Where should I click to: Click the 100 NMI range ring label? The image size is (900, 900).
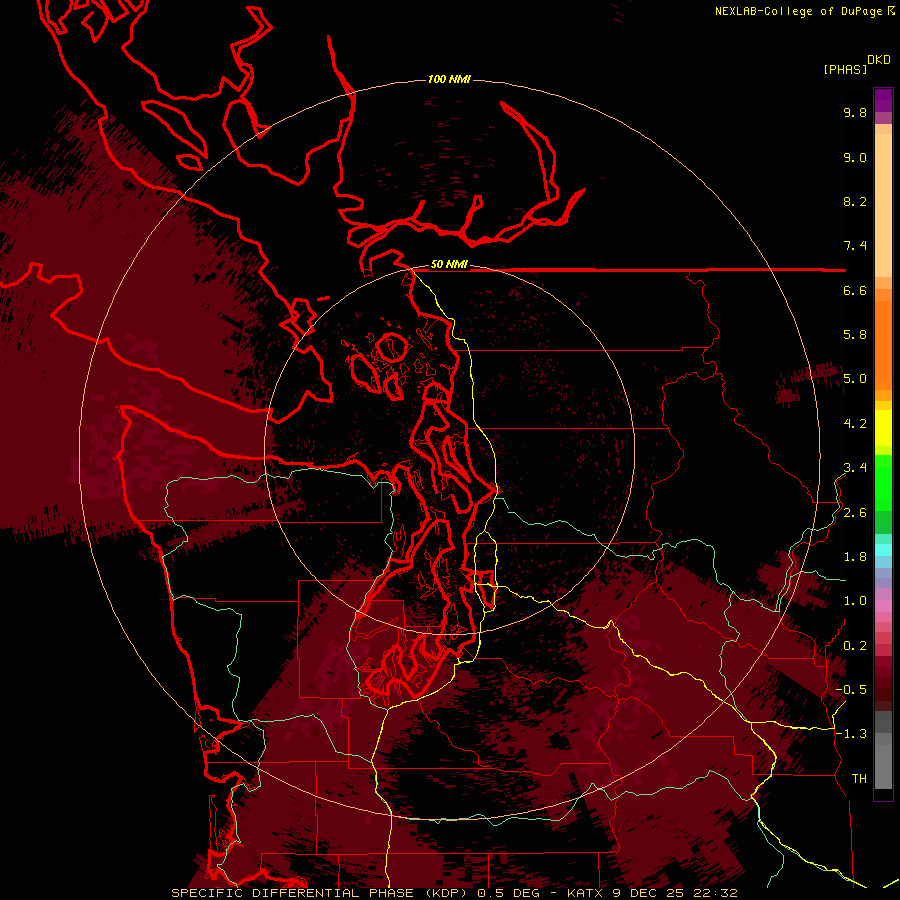[449, 79]
